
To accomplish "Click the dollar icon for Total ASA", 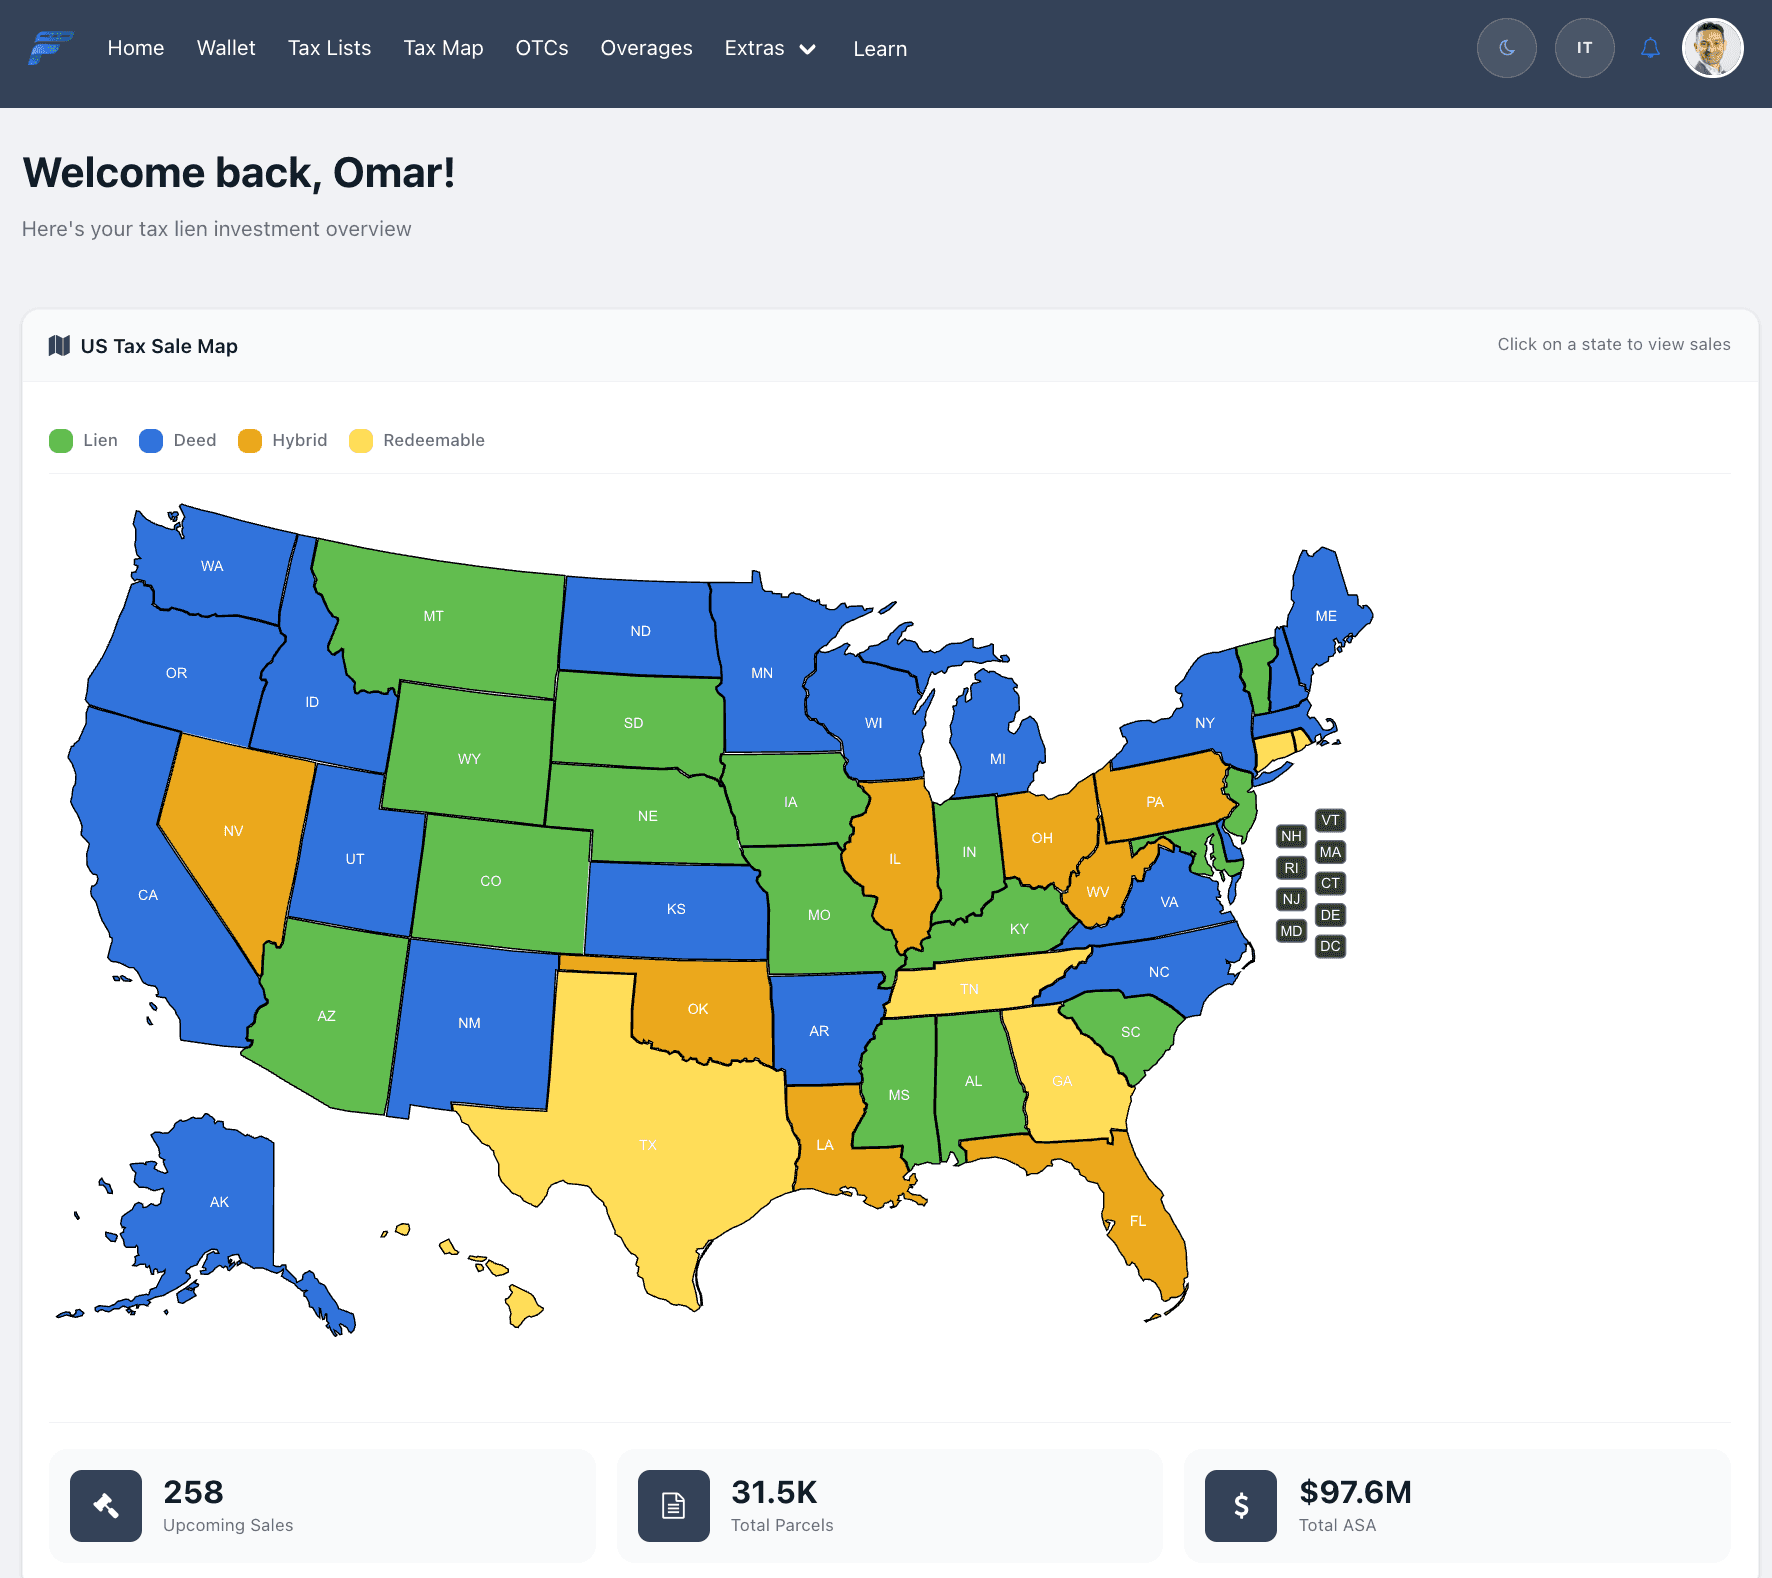I will (x=1240, y=1505).
